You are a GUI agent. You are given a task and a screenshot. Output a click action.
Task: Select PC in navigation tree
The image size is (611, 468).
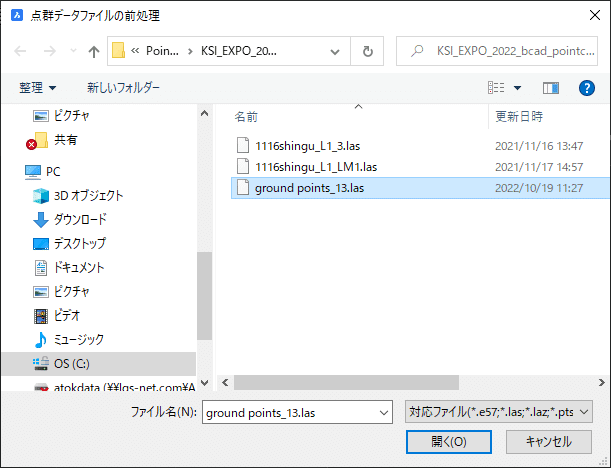tap(42, 171)
